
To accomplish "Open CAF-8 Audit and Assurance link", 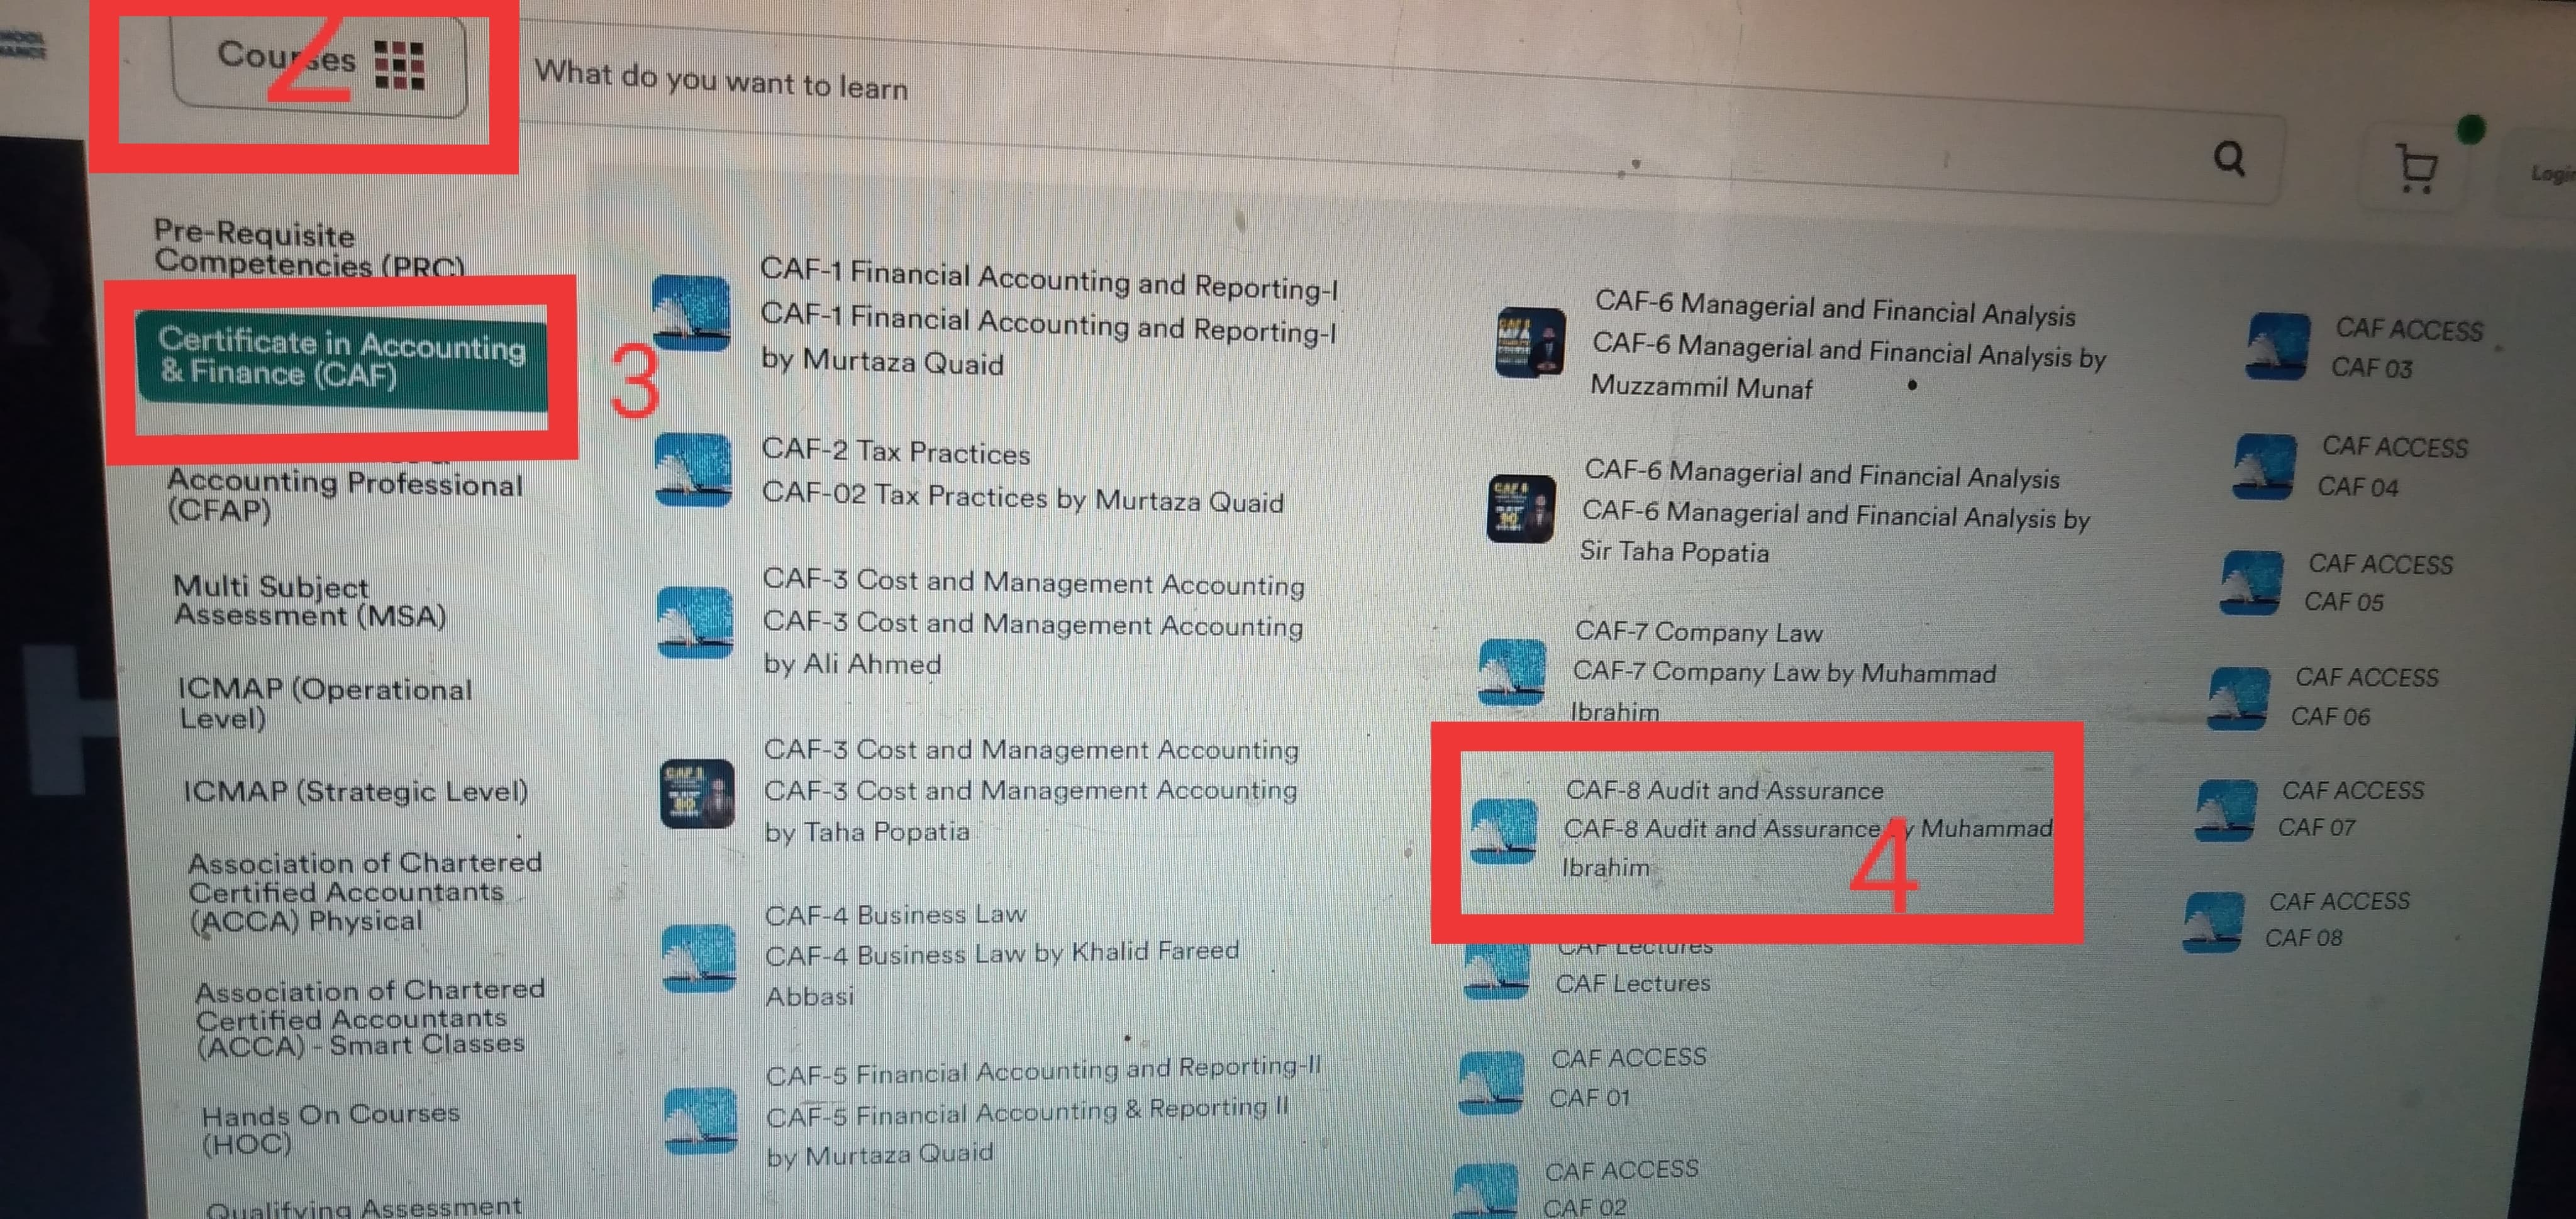I will [1807, 828].
